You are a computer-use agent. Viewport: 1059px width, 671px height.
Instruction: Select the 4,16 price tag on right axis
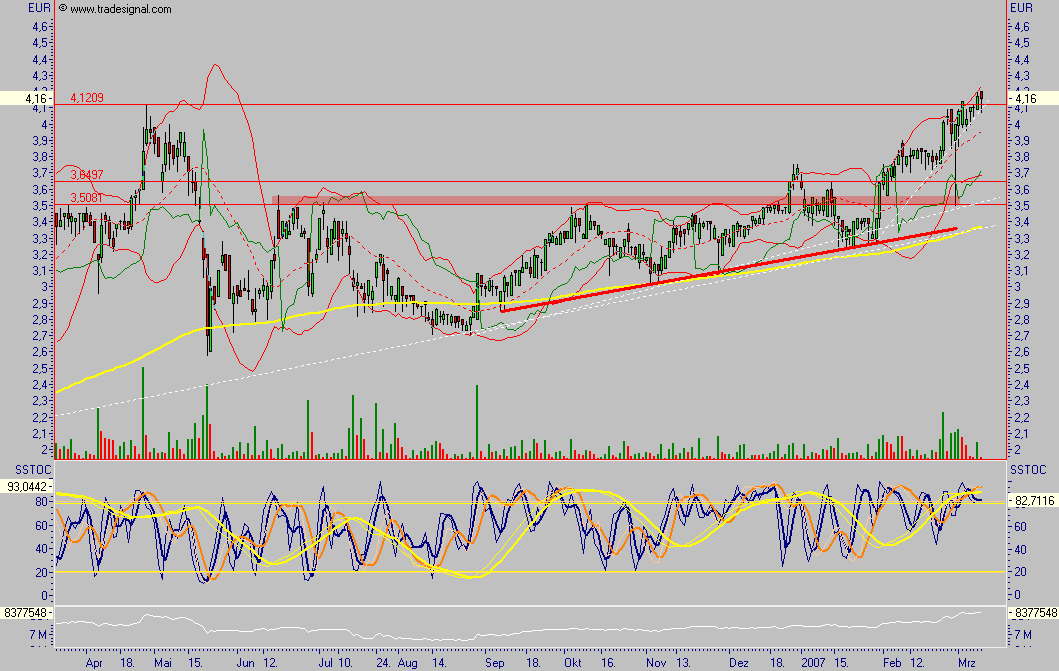click(1031, 99)
